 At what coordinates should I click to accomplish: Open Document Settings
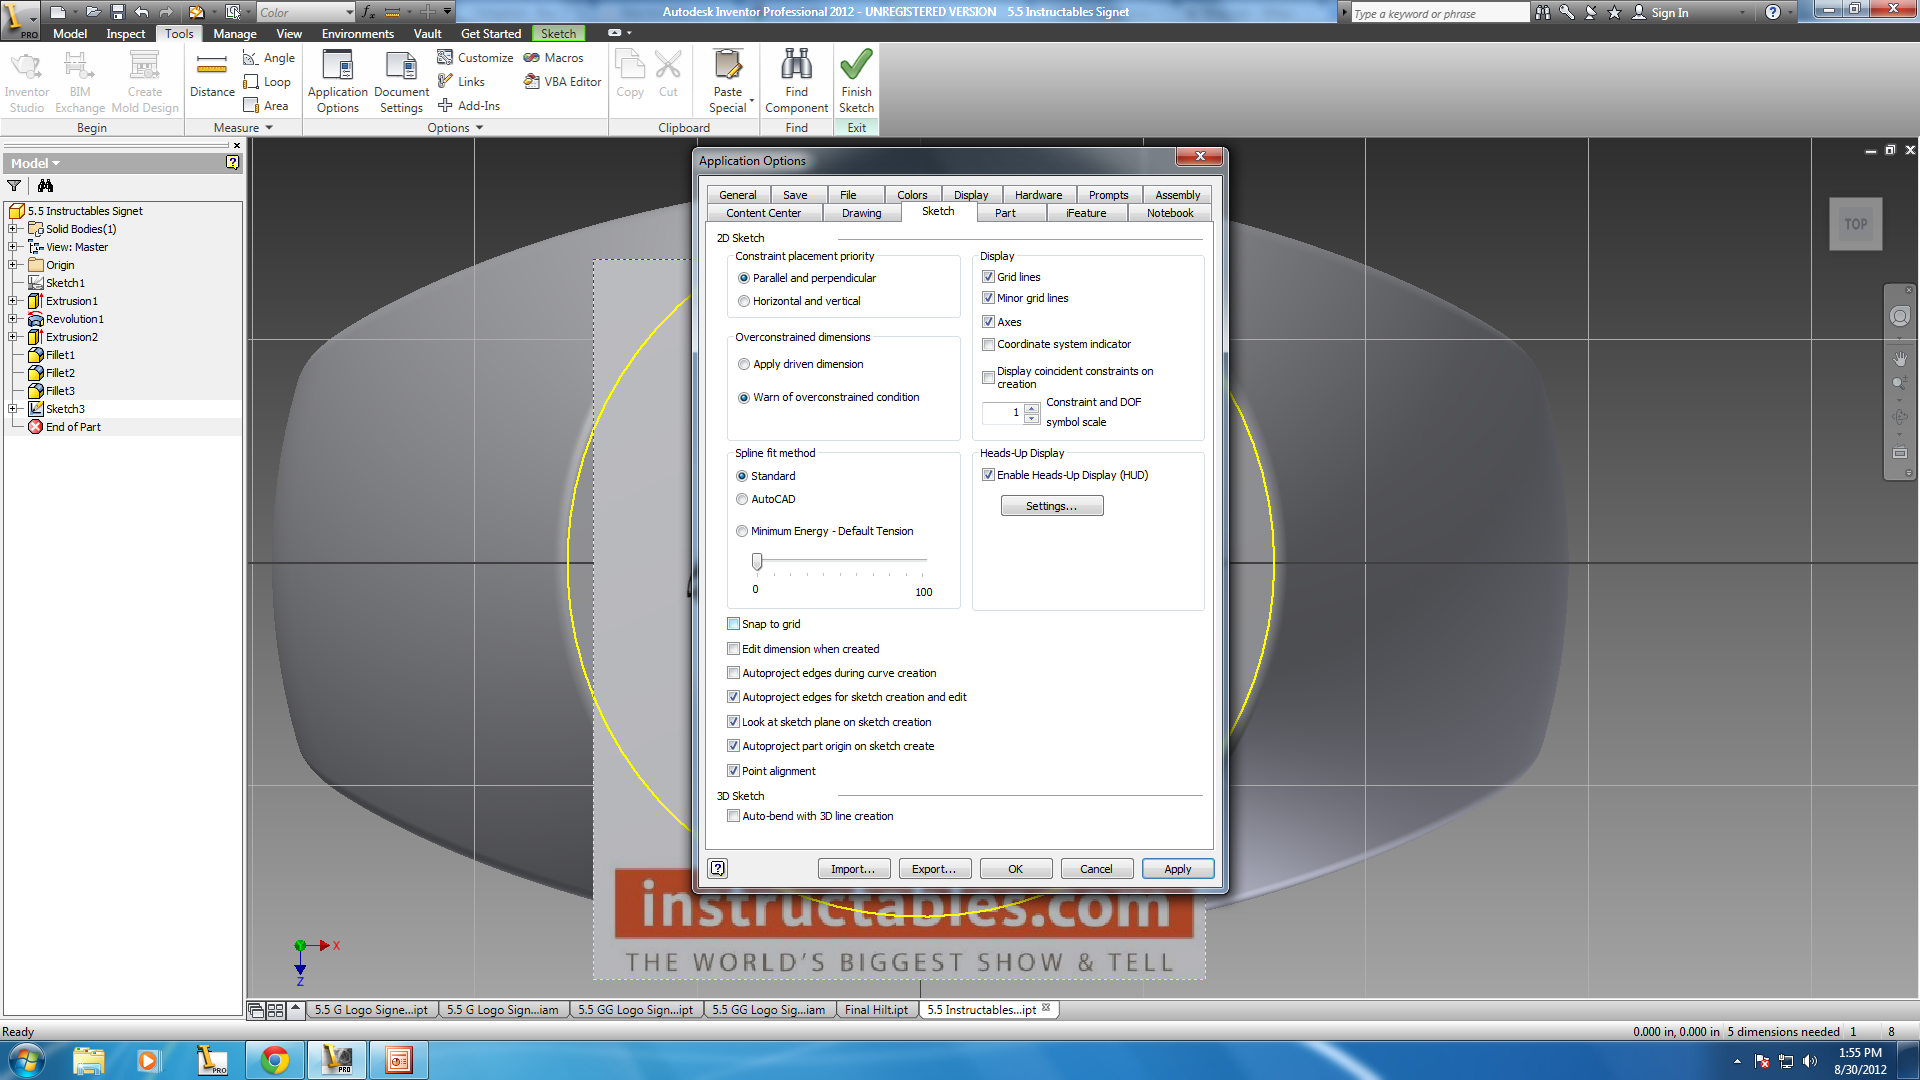point(401,81)
